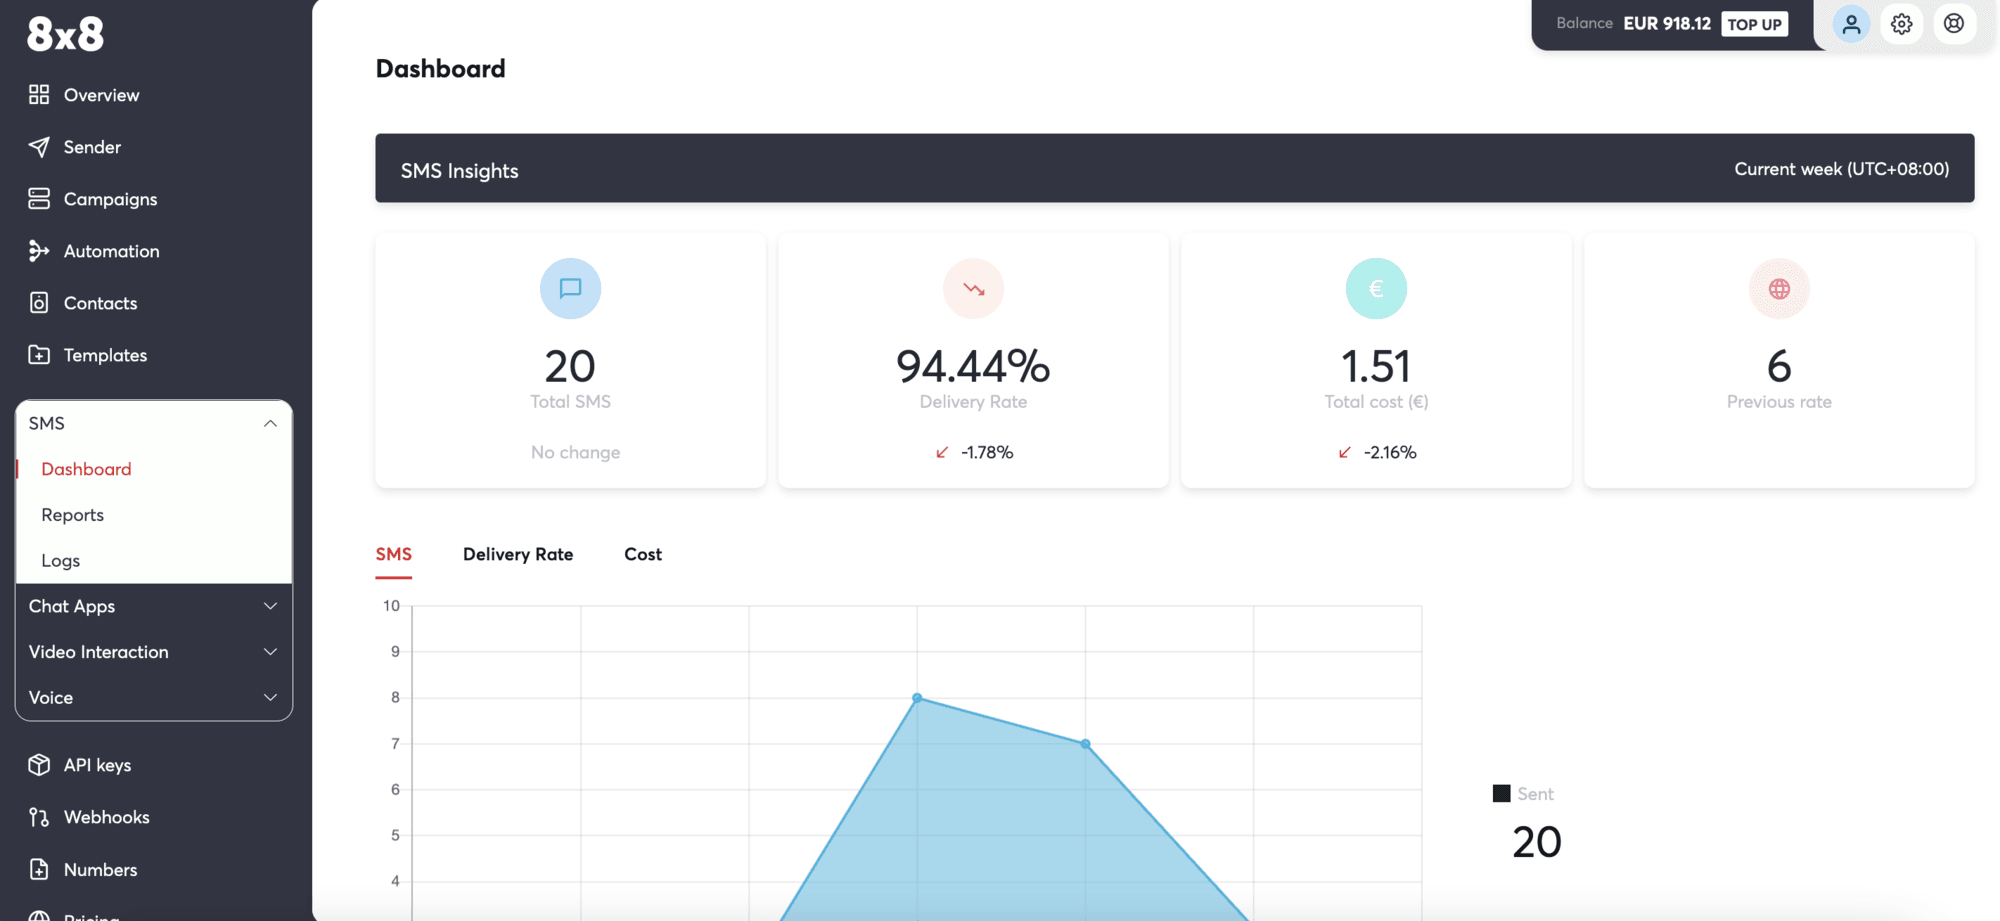Toggle the Sent series legend square
Image resolution: width=2000 pixels, height=921 pixels.
pyautogui.click(x=1501, y=794)
